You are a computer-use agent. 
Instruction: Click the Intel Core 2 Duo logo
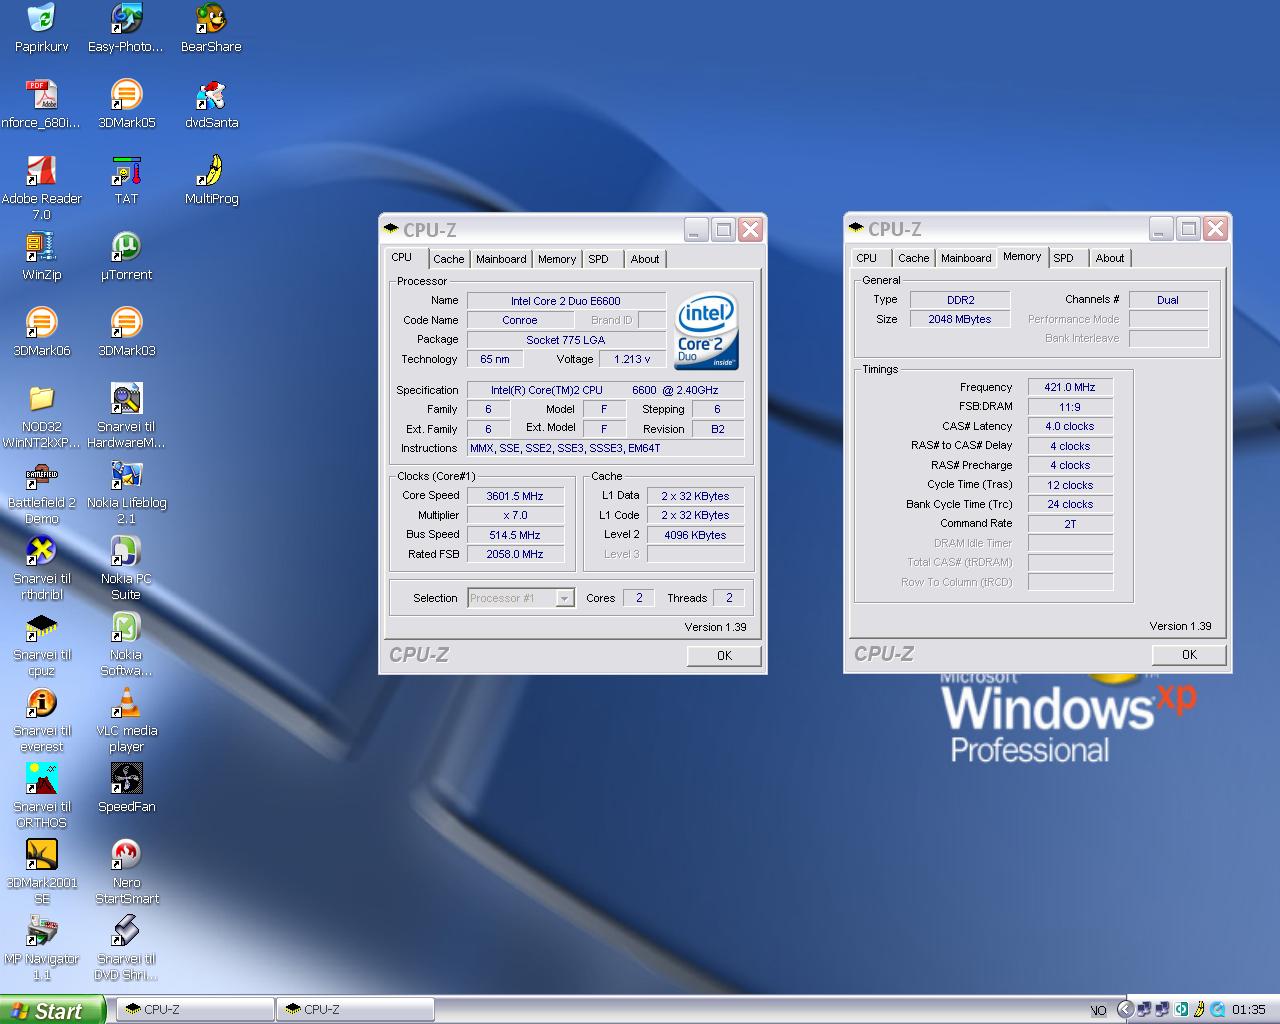tap(707, 331)
